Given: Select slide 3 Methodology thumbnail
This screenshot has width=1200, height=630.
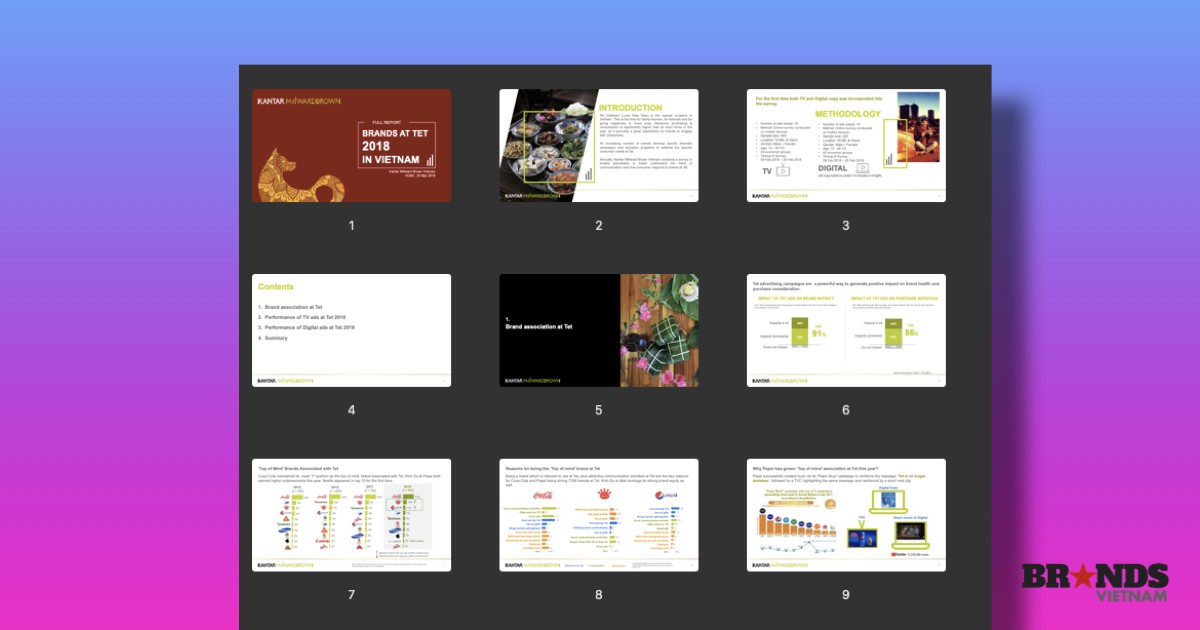Looking at the screenshot, I should [846, 145].
